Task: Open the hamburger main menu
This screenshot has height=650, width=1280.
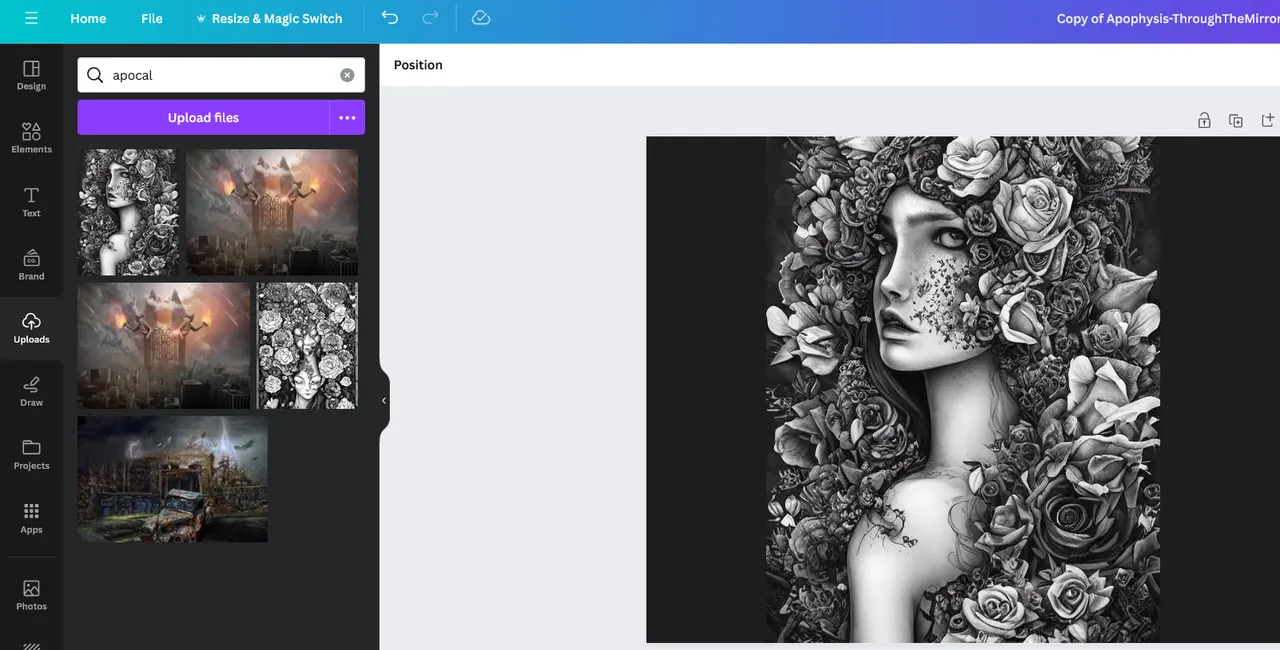Action: pos(31,18)
